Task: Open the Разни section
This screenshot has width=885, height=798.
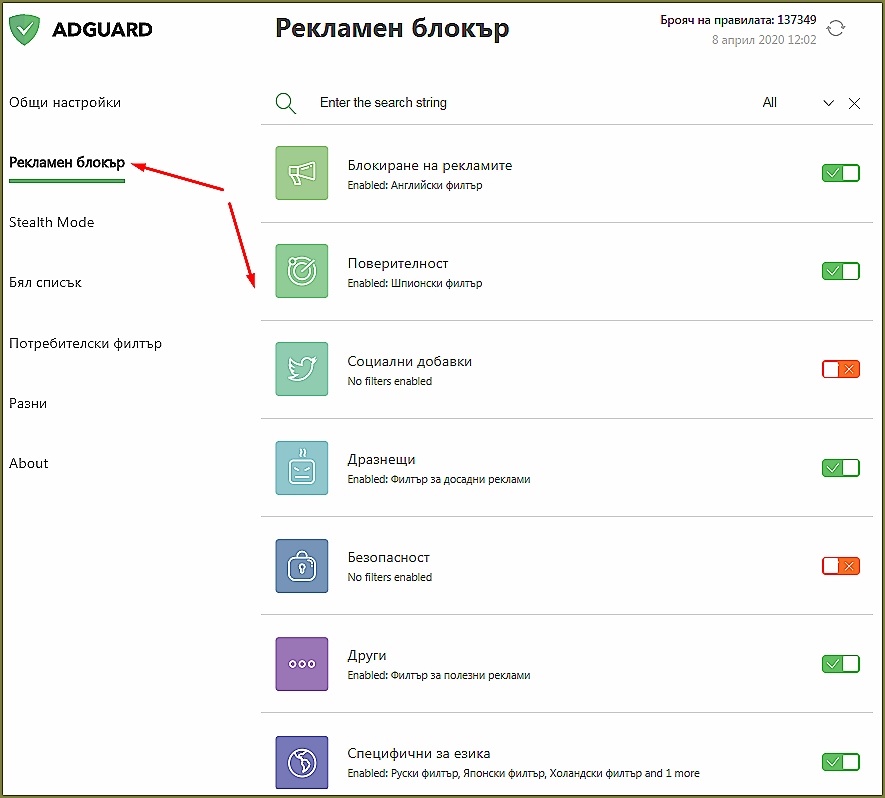Action: (28, 404)
